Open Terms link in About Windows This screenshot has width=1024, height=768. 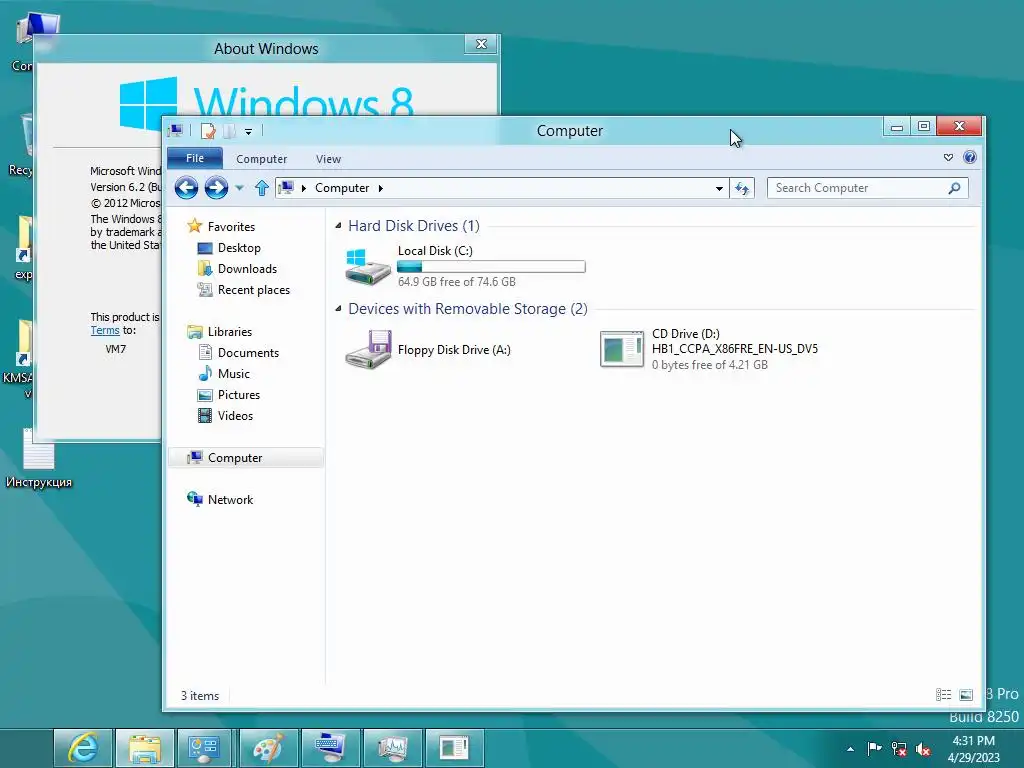click(x=104, y=330)
